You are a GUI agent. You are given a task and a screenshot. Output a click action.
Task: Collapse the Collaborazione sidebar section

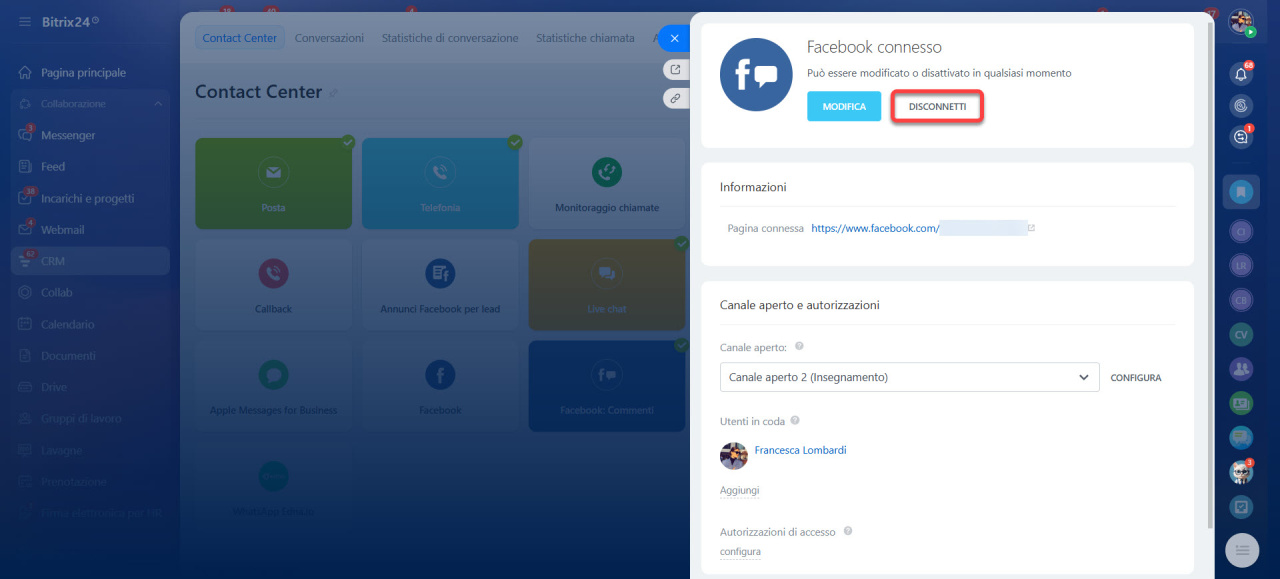click(158, 104)
